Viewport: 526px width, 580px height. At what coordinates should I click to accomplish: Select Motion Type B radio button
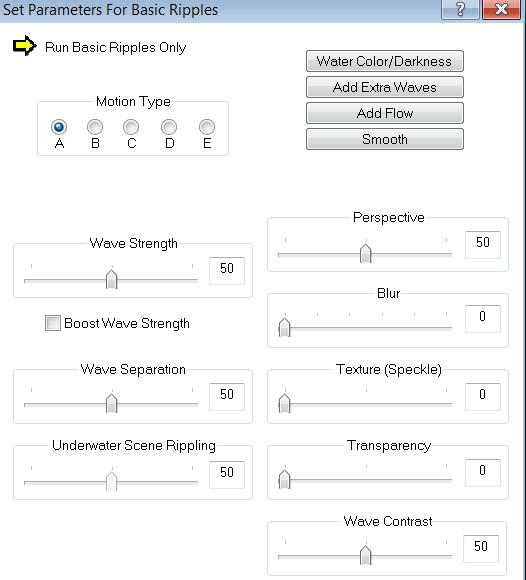coord(95,127)
